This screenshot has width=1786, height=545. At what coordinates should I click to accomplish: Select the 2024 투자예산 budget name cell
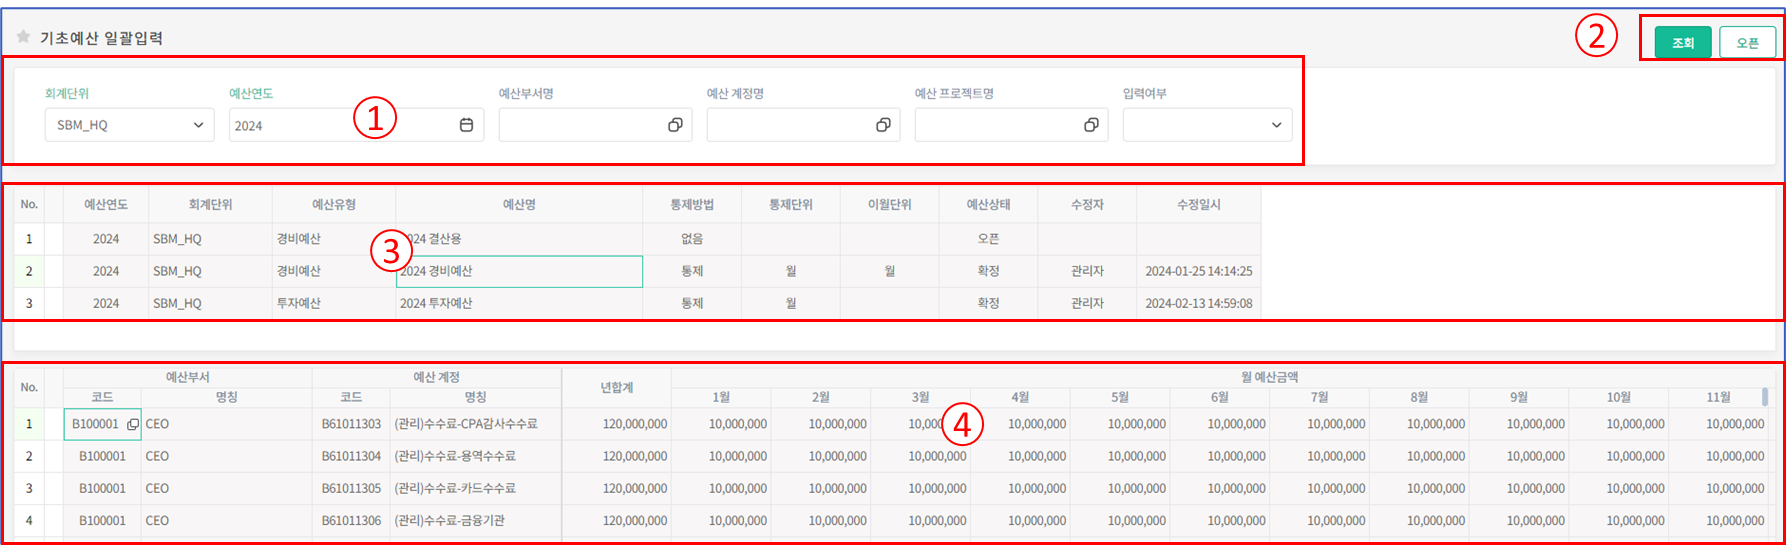[x=518, y=303]
